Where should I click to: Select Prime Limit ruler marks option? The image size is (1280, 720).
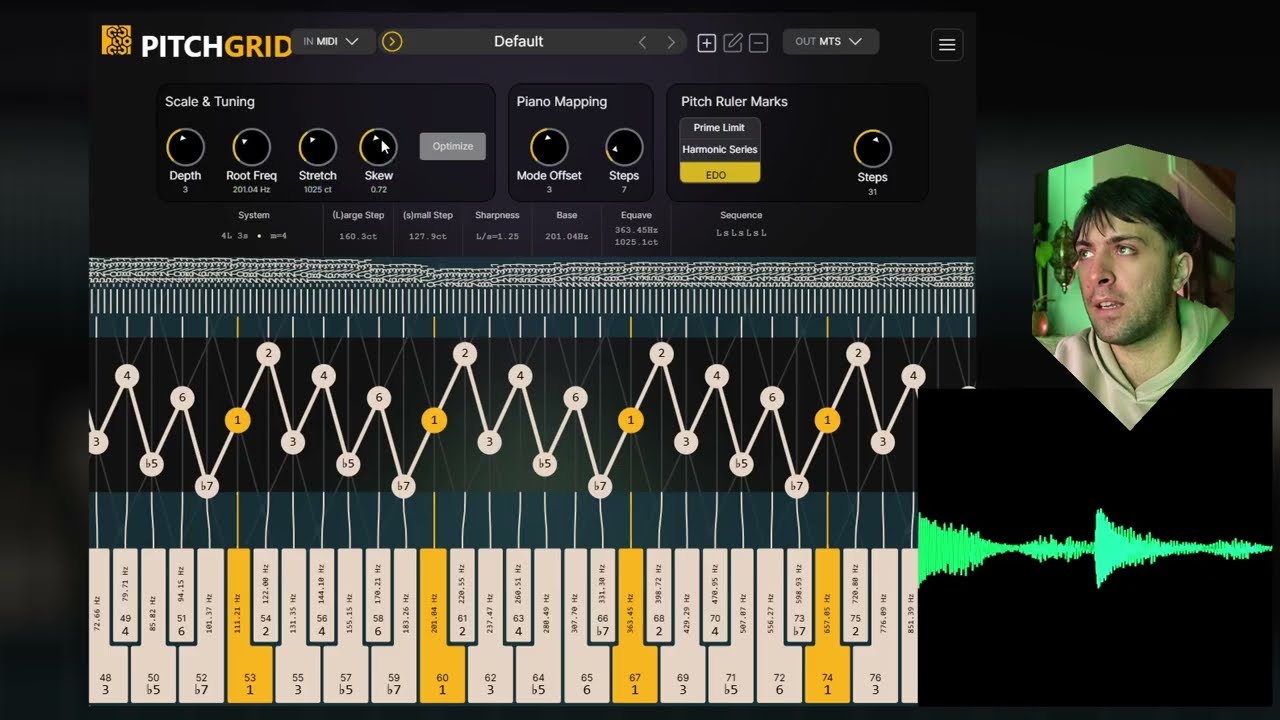tap(720, 128)
